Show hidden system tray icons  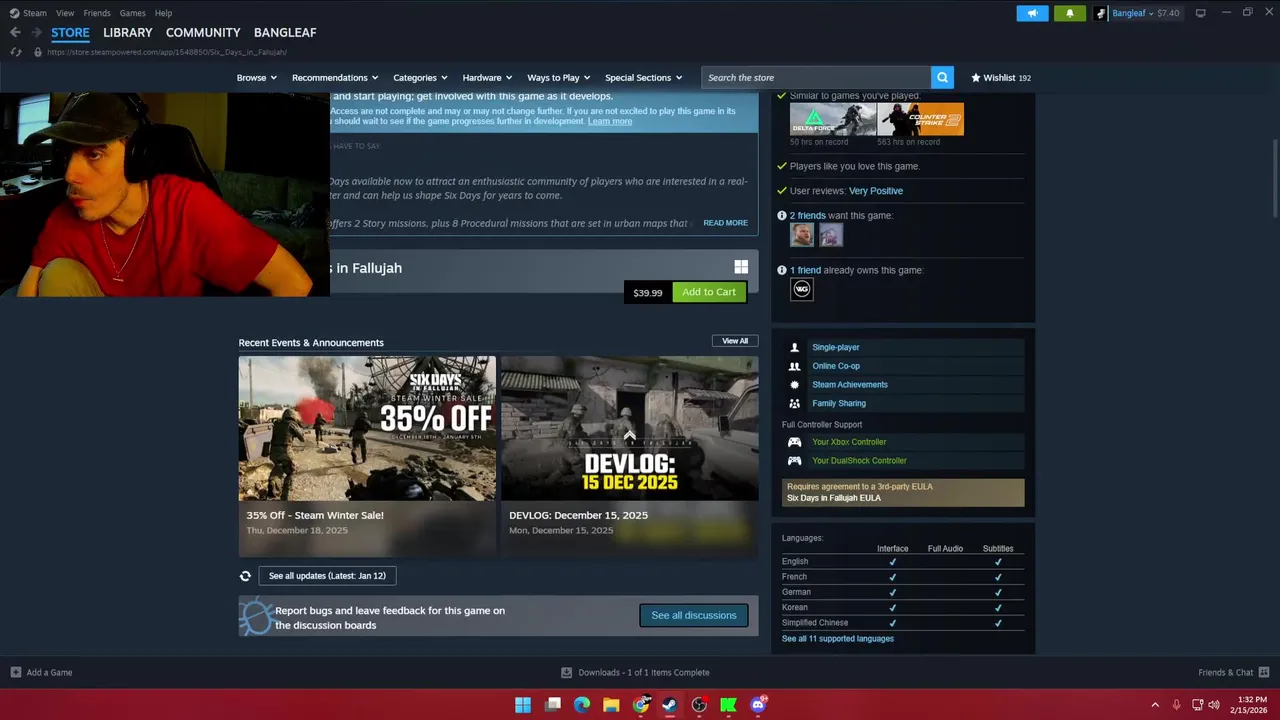coord(1155,705)
